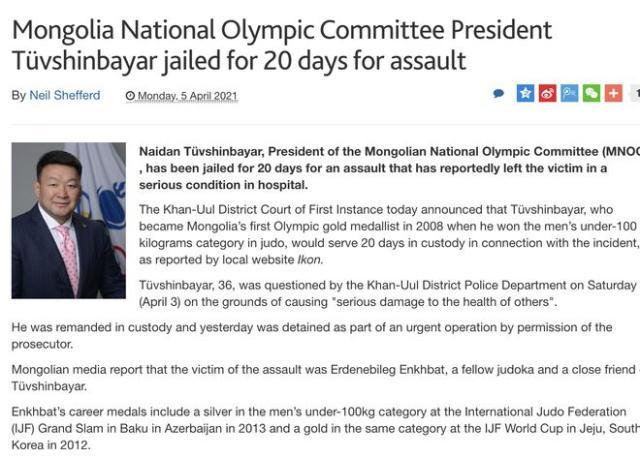Open more share options plus icon

tap(612, 93)
